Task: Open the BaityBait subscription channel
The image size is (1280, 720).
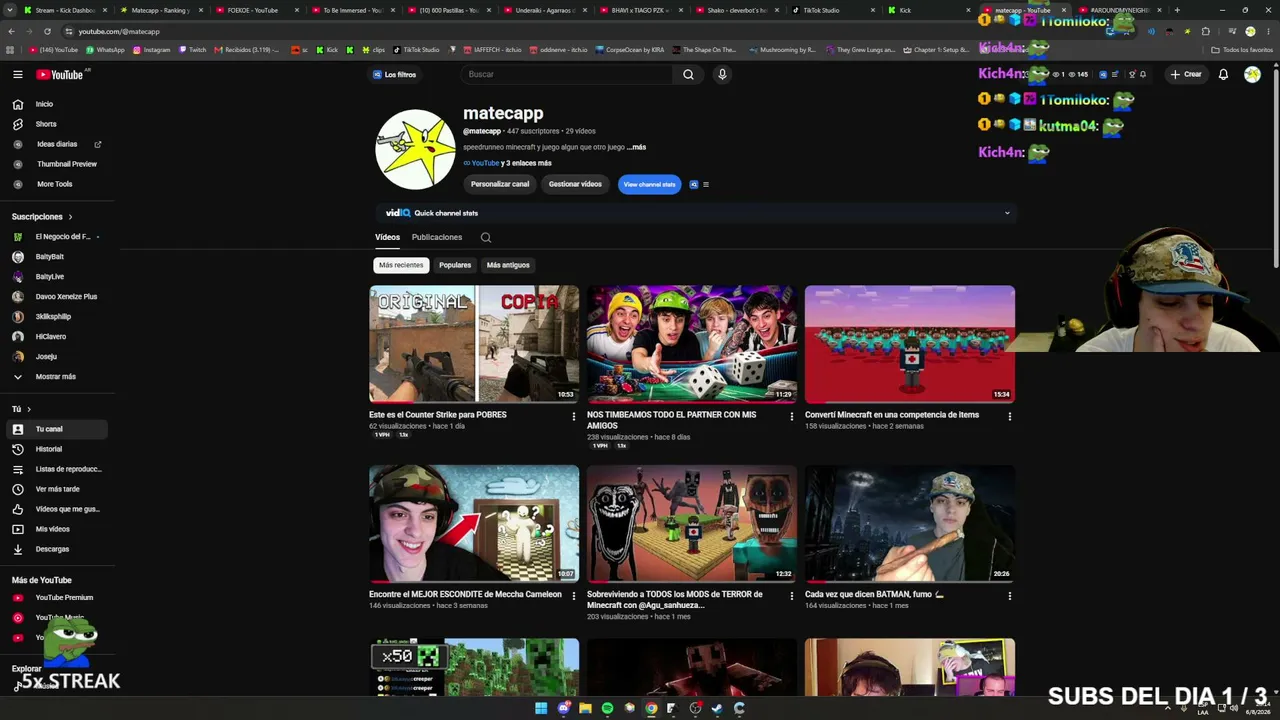Action: [x=56, y=256]
